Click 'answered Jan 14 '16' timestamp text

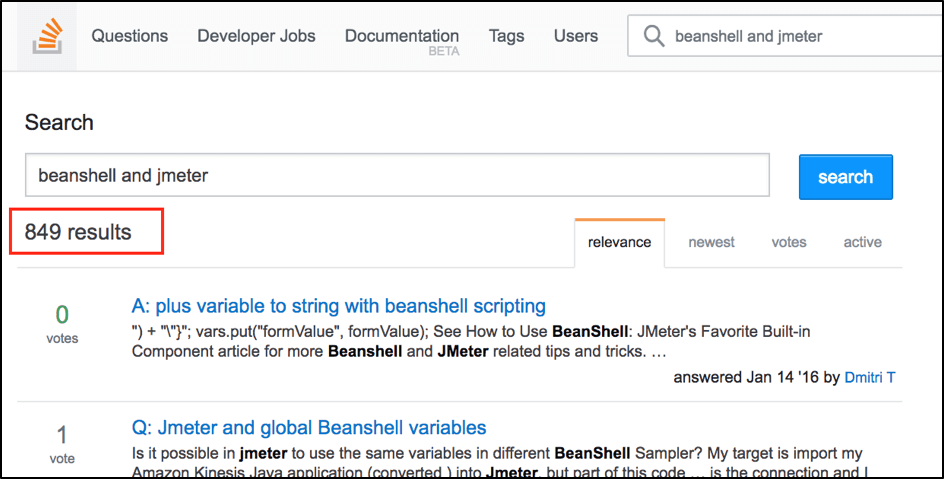(x=746, y=377)
